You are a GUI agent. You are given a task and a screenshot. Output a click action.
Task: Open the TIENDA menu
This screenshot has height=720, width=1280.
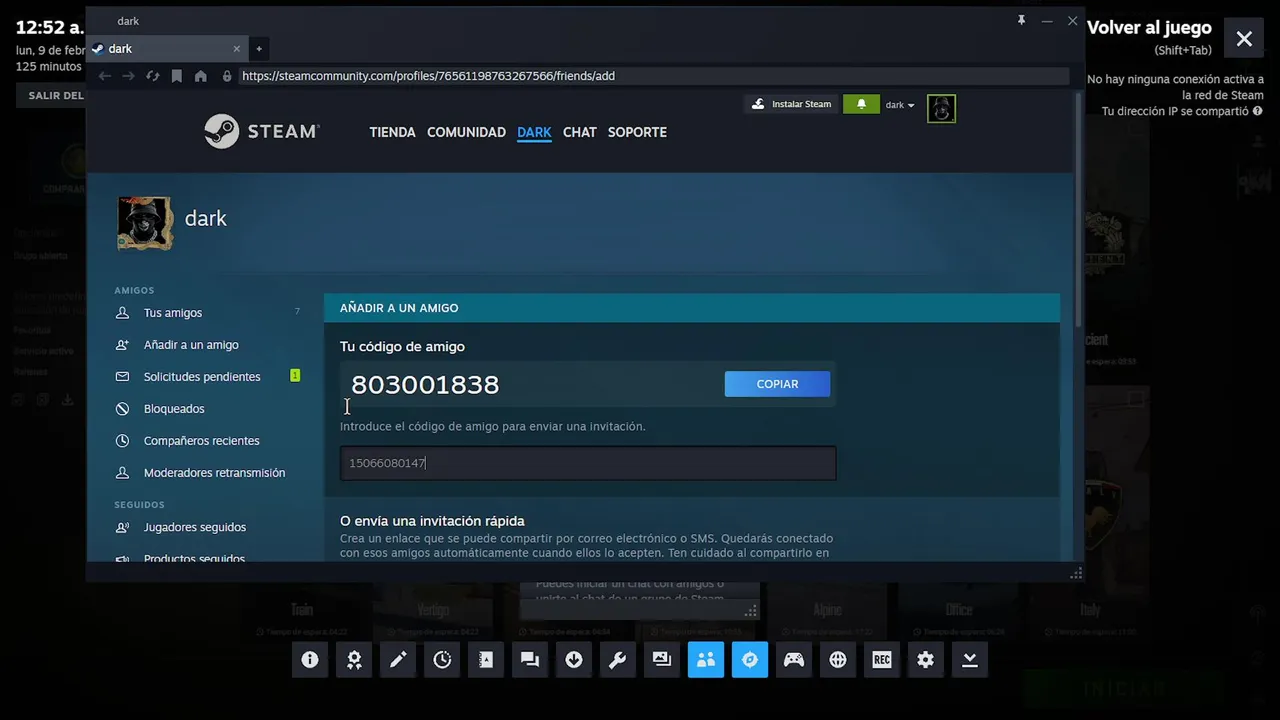coord(392,132)
